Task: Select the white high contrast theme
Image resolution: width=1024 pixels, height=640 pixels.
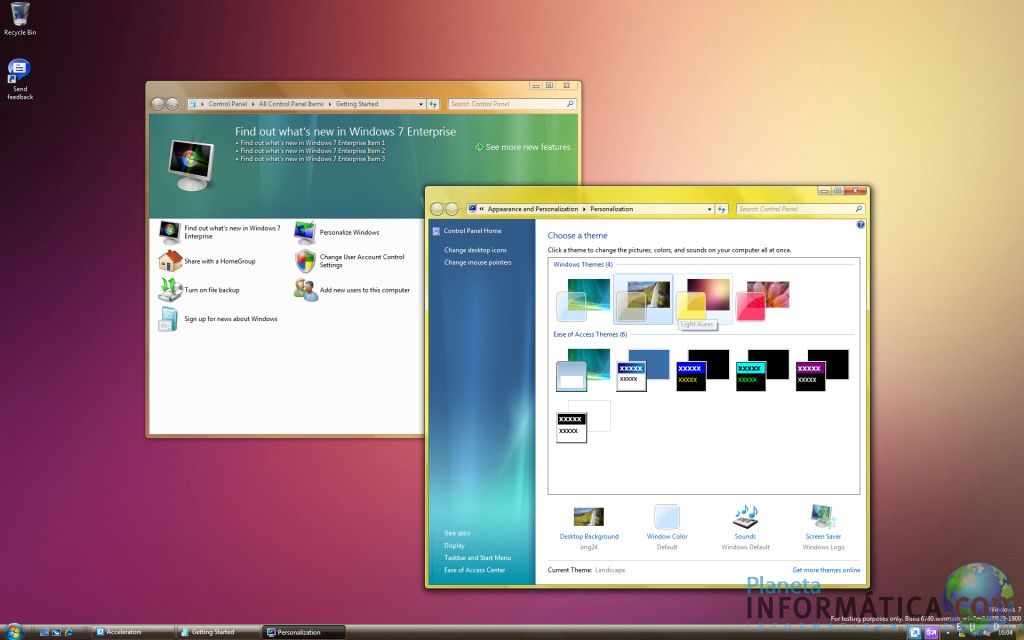Action: (583, 422)
